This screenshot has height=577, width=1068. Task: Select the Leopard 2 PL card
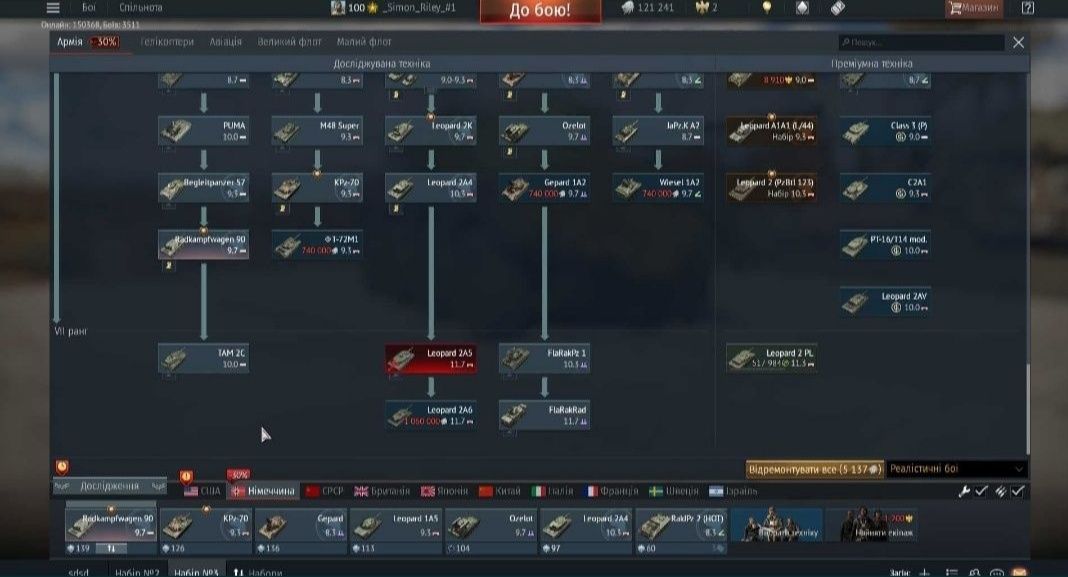(772, 358)
